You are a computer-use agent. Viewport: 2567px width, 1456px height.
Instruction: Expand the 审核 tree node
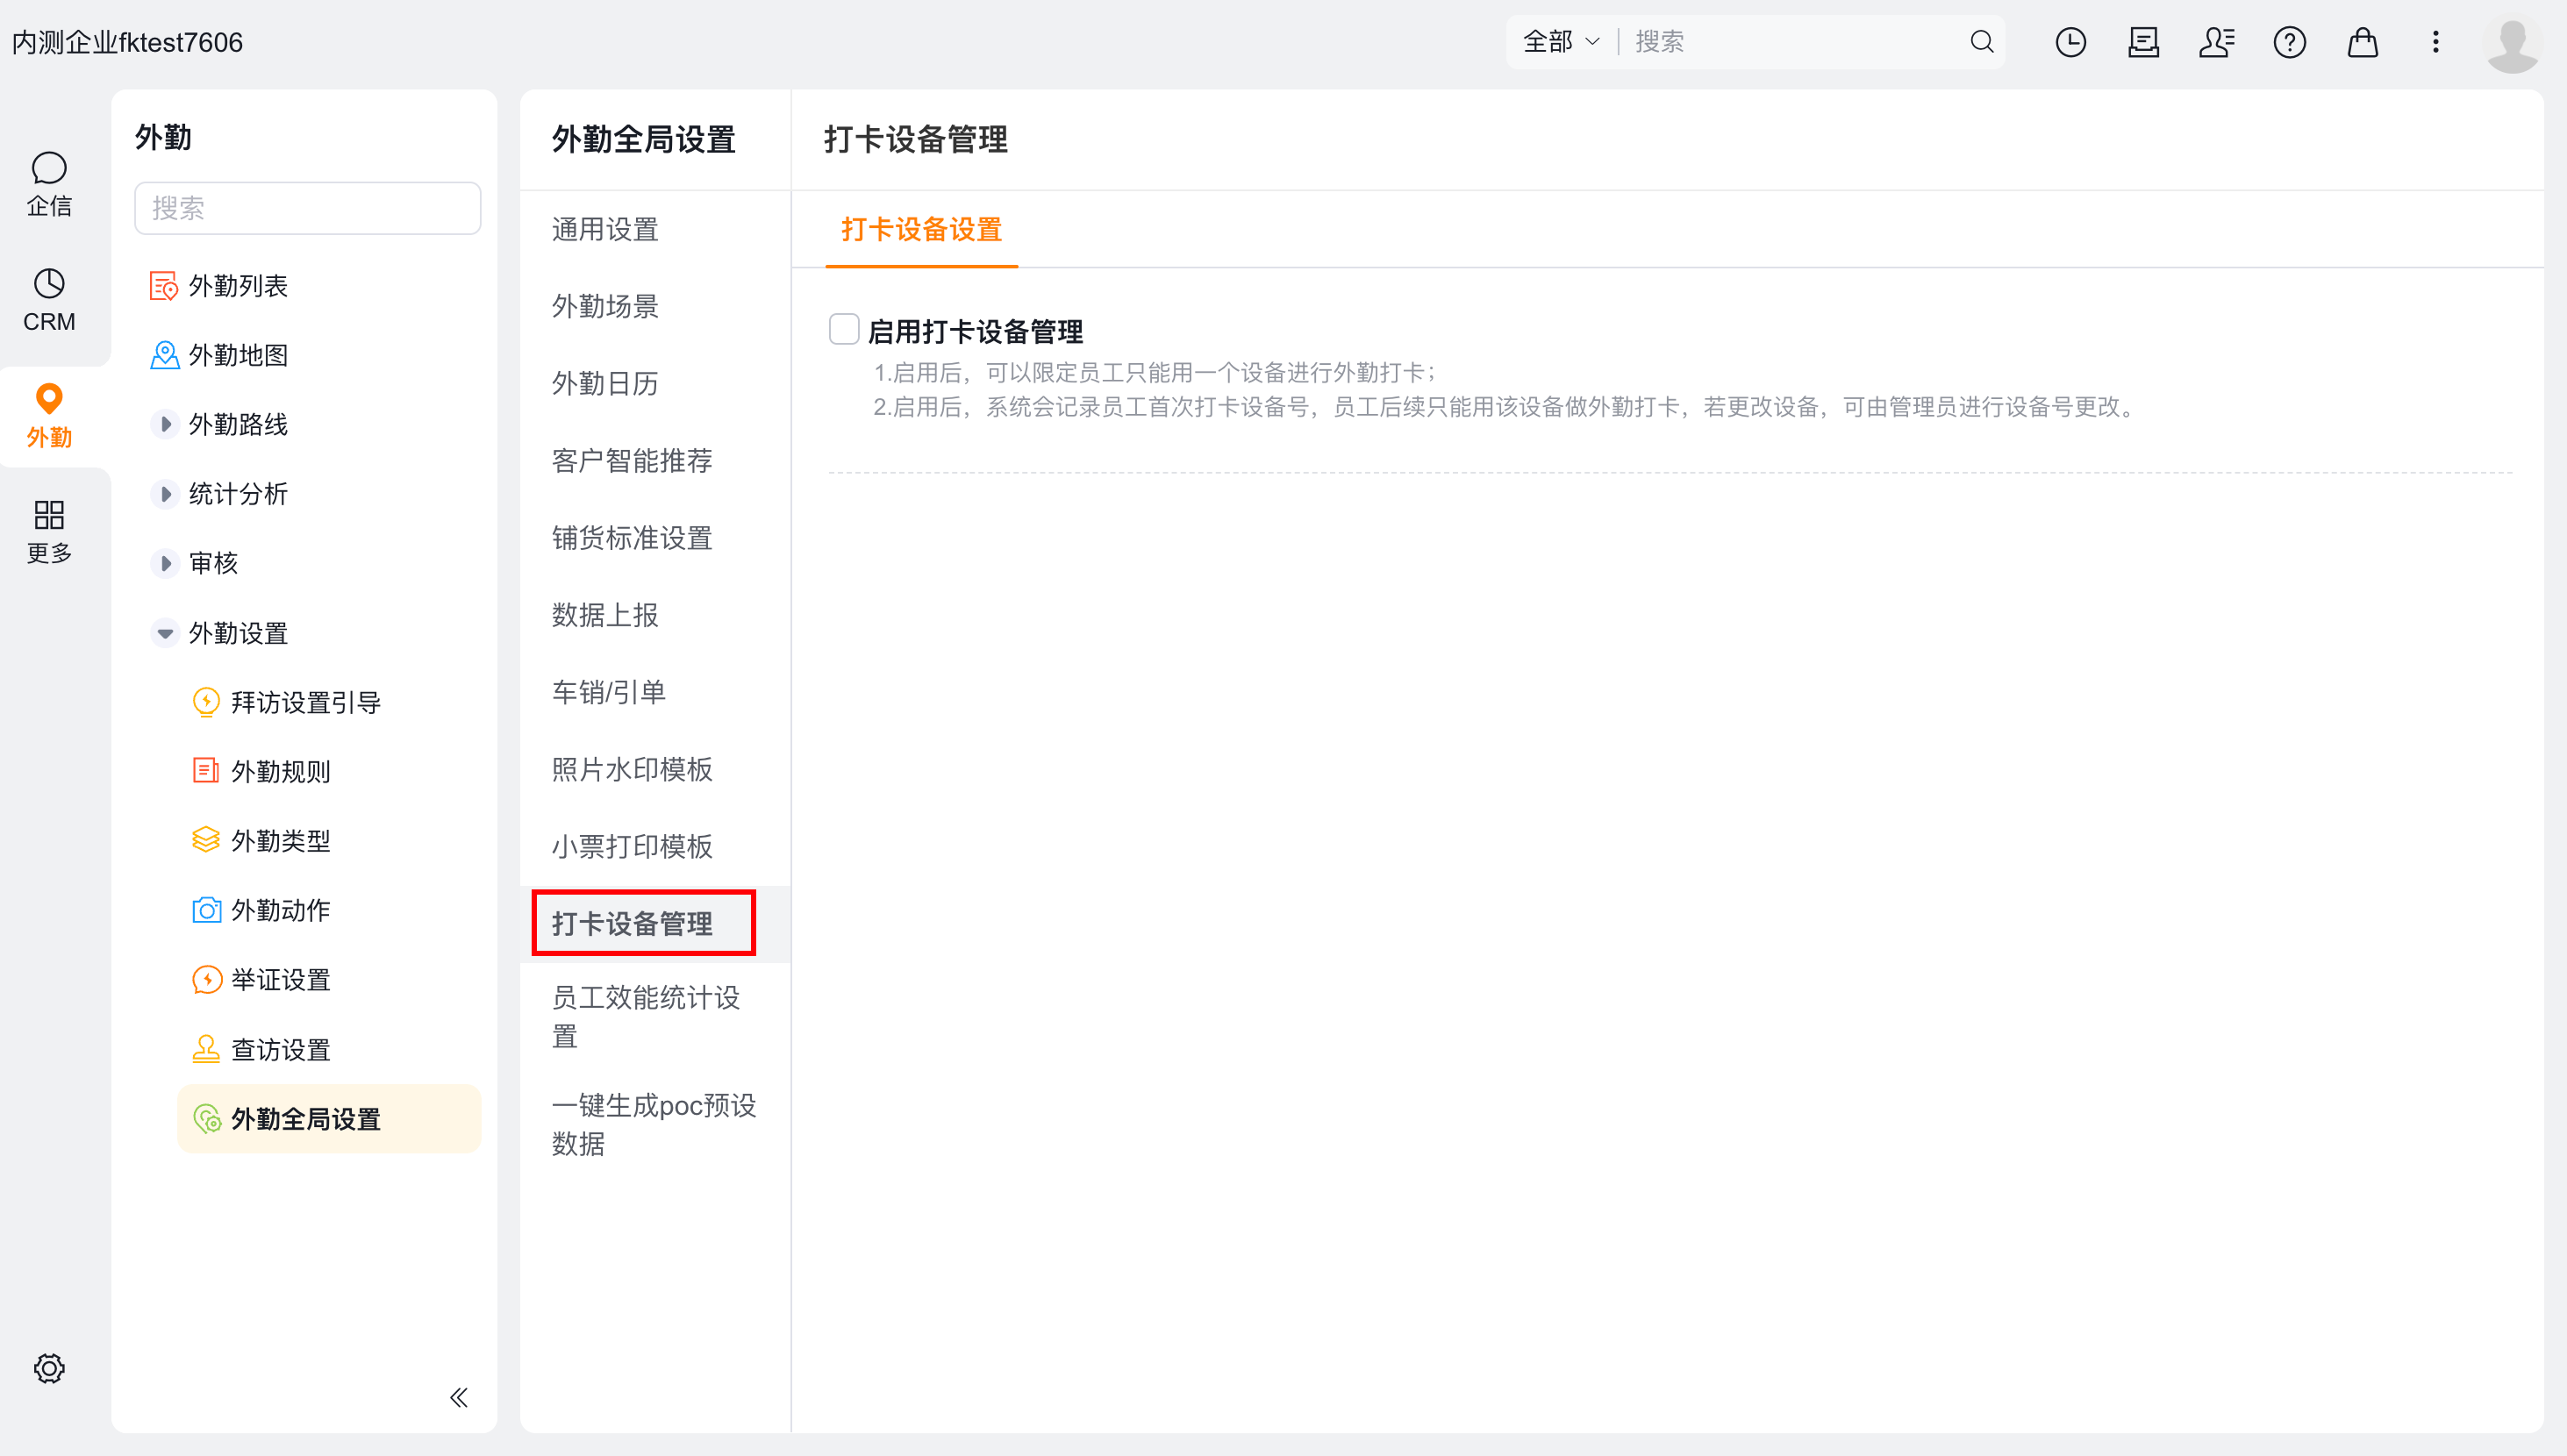(x=165, y=563)
